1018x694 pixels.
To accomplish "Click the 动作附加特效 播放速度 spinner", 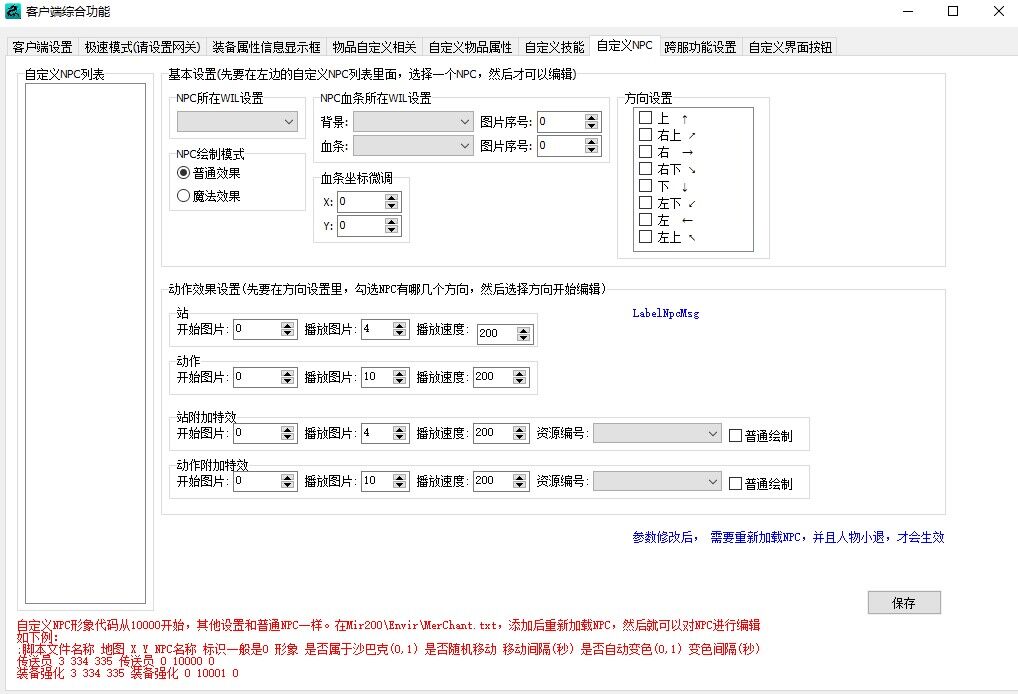I will 519,481.
